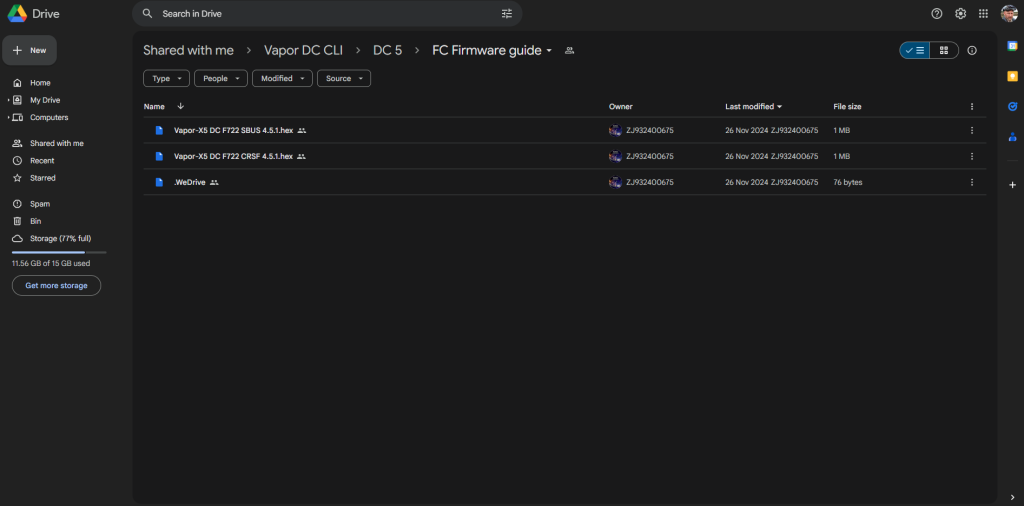Screen dimensions: 1024x506
Task: Click owner avatar in SBUS row
Action: pyautogui.click(x=615, y=131)
